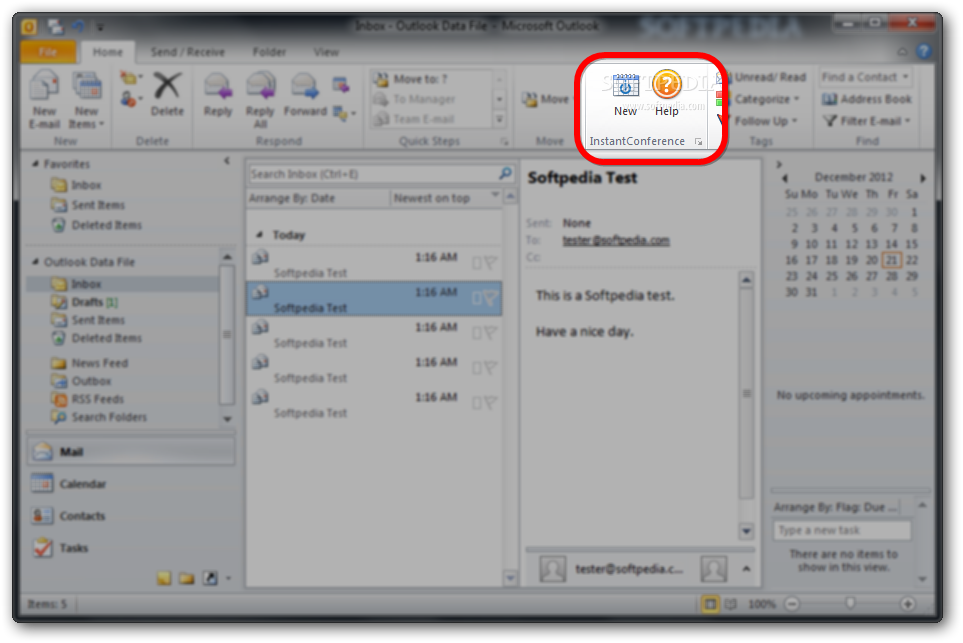The height and width of the screenshot is (643, 963).
Task: Zoom in with the plus button
Action: pyautogui.click(x=907, y=604)
